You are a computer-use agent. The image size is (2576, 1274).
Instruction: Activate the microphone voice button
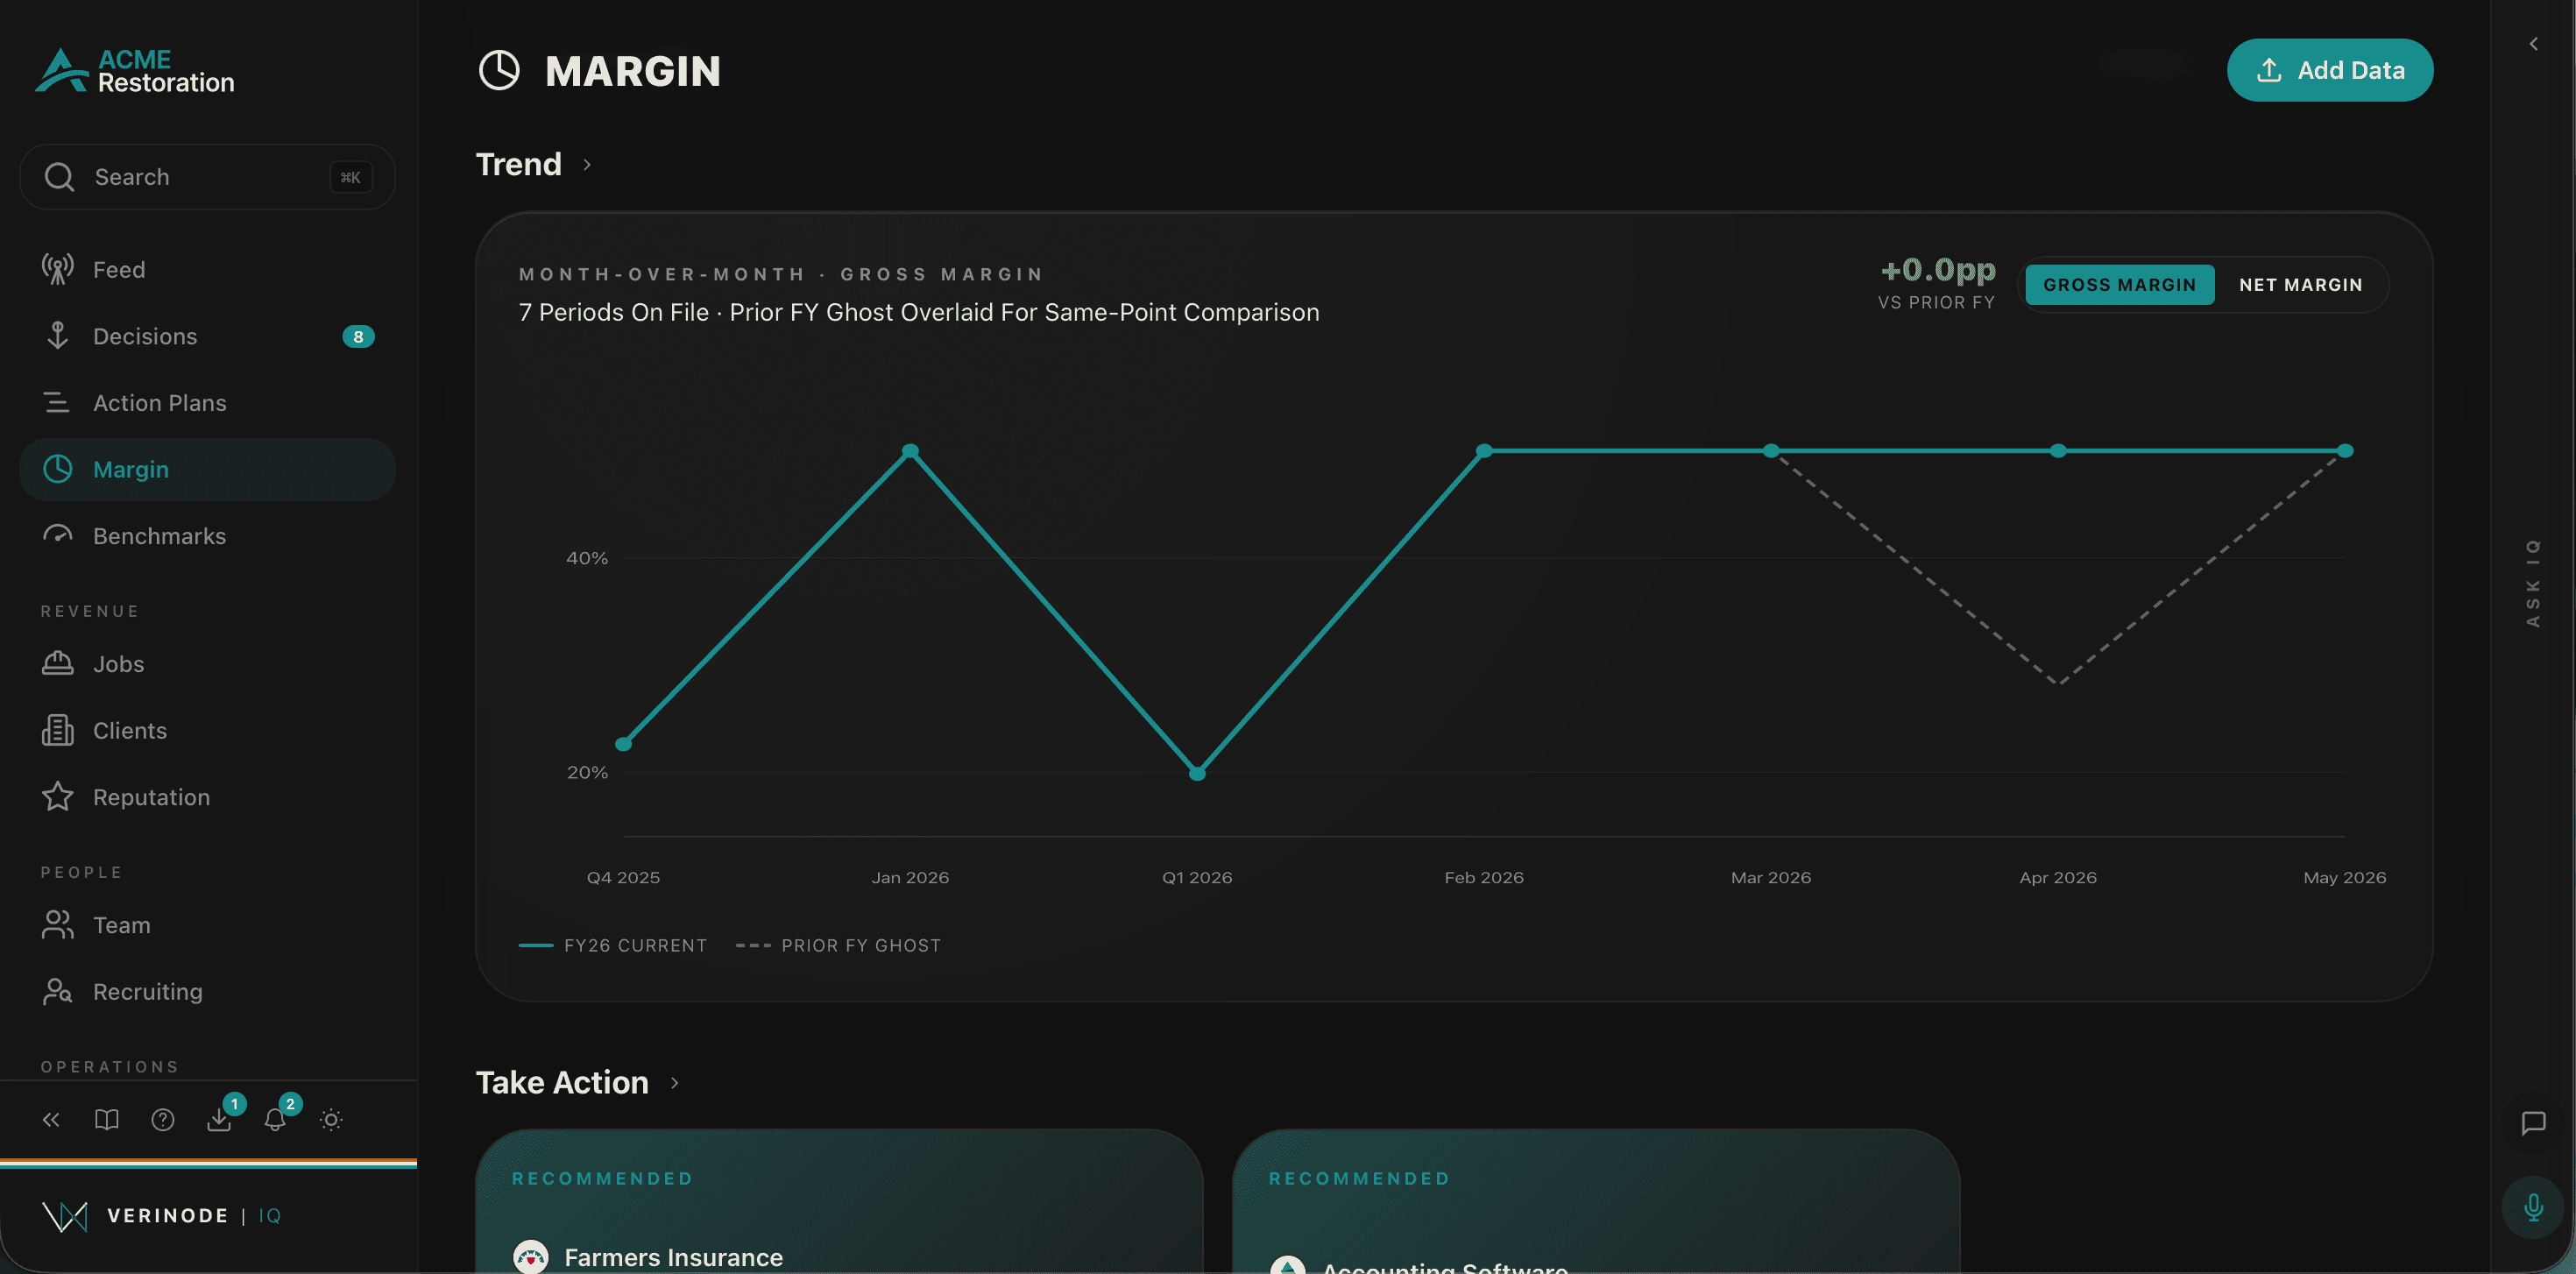[2532, 1207]
